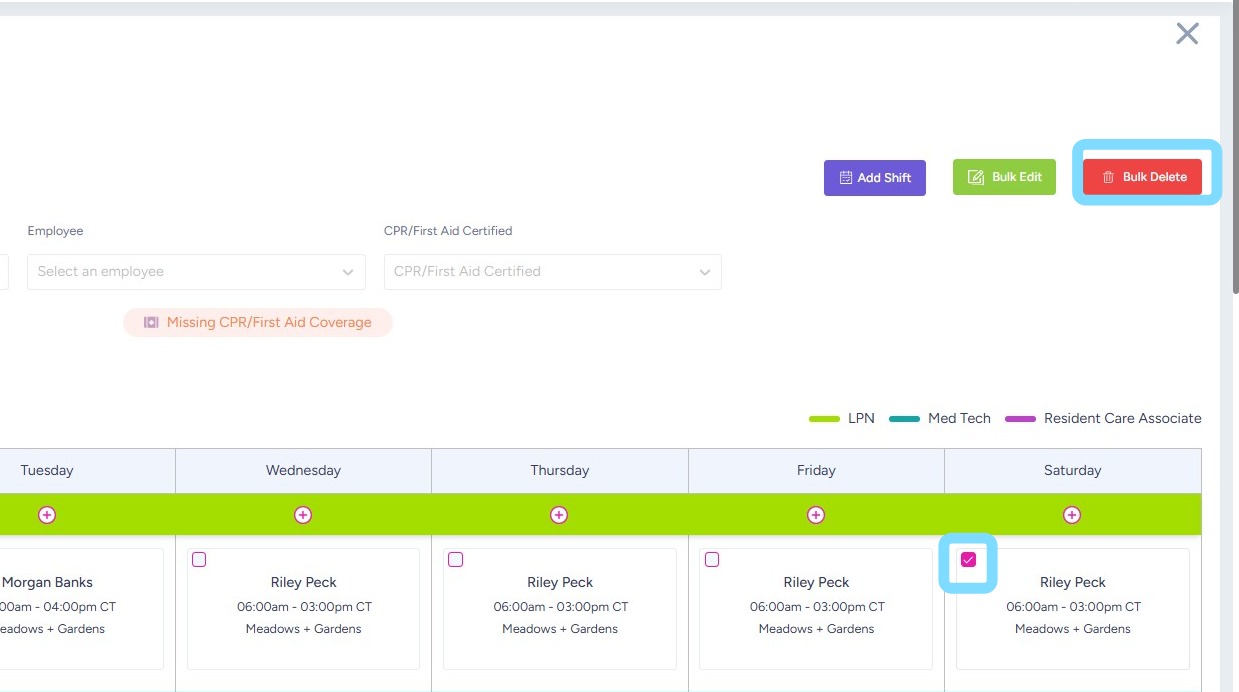This screenshot has width=1239, height=692.
Task: Open the CPR/First Aid Certified dropdown
Action: click(x=553, y=272)
